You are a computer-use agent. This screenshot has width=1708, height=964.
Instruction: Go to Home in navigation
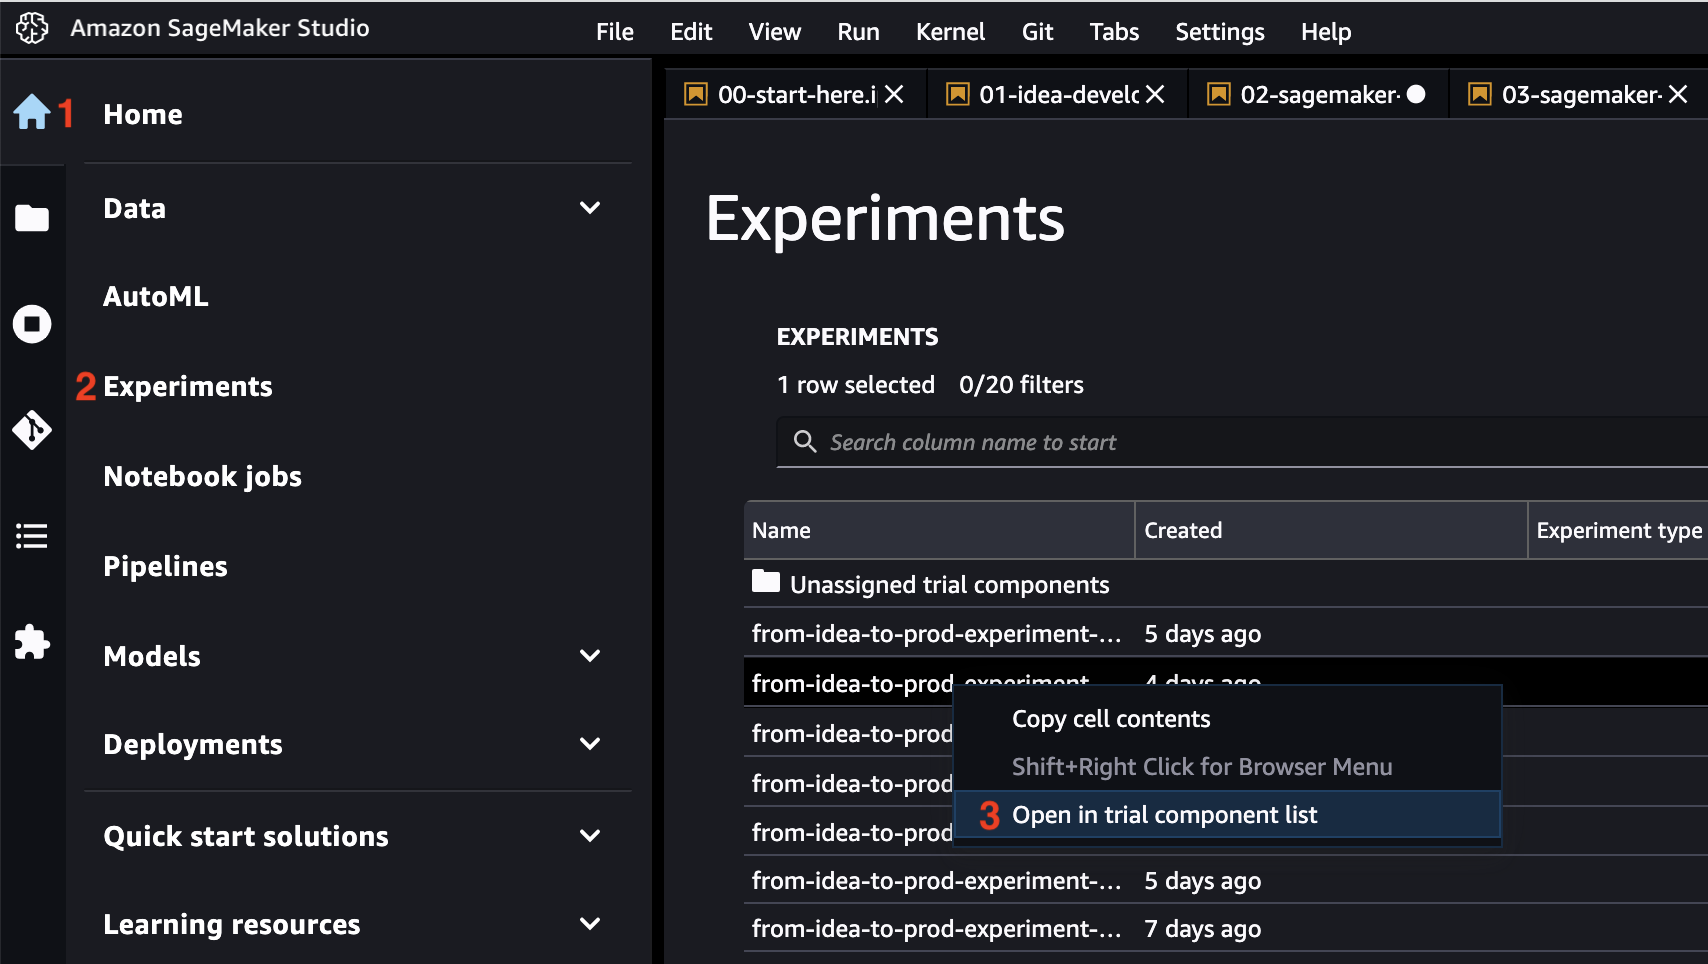(x=143, y=114)
